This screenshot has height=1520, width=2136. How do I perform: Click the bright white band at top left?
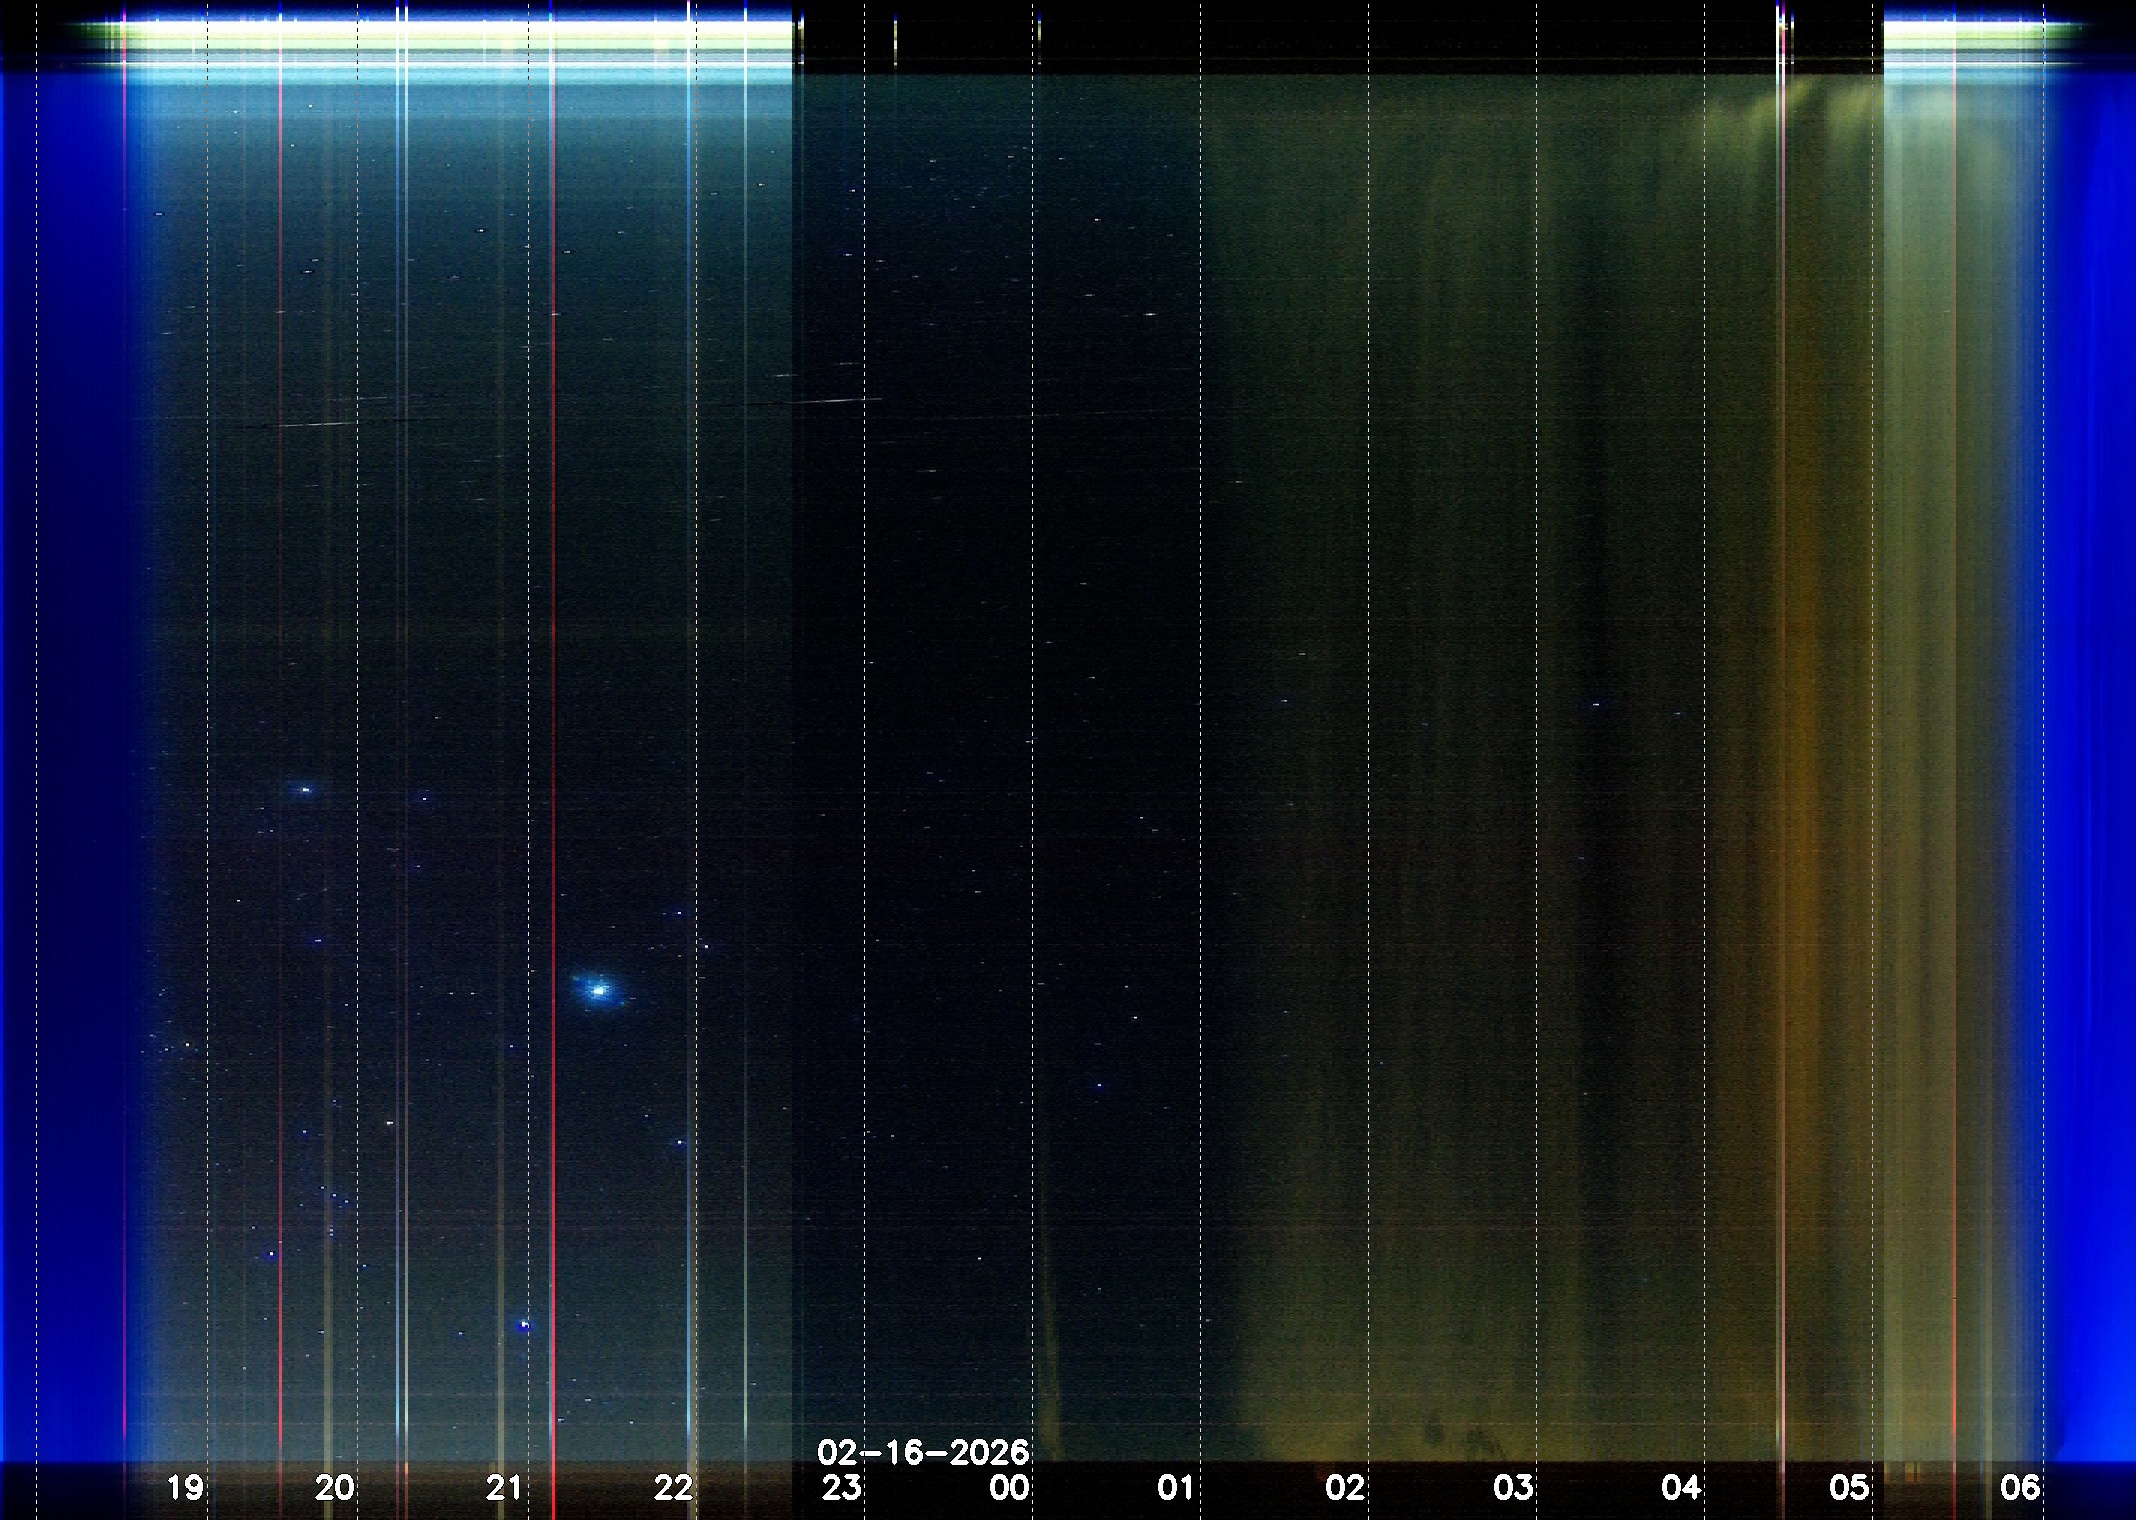click(450, 30)
